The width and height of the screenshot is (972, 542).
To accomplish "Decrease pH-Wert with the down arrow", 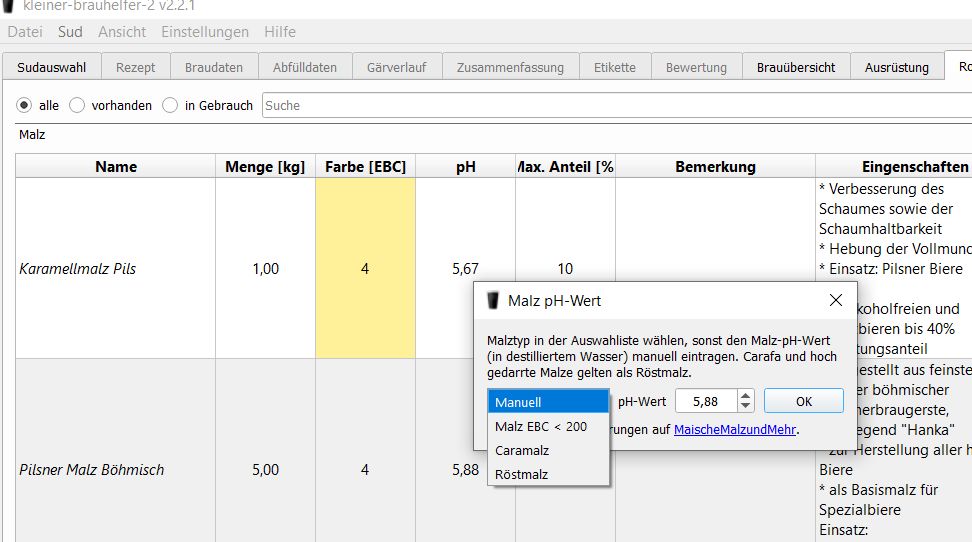I will [x=745, y=406].
